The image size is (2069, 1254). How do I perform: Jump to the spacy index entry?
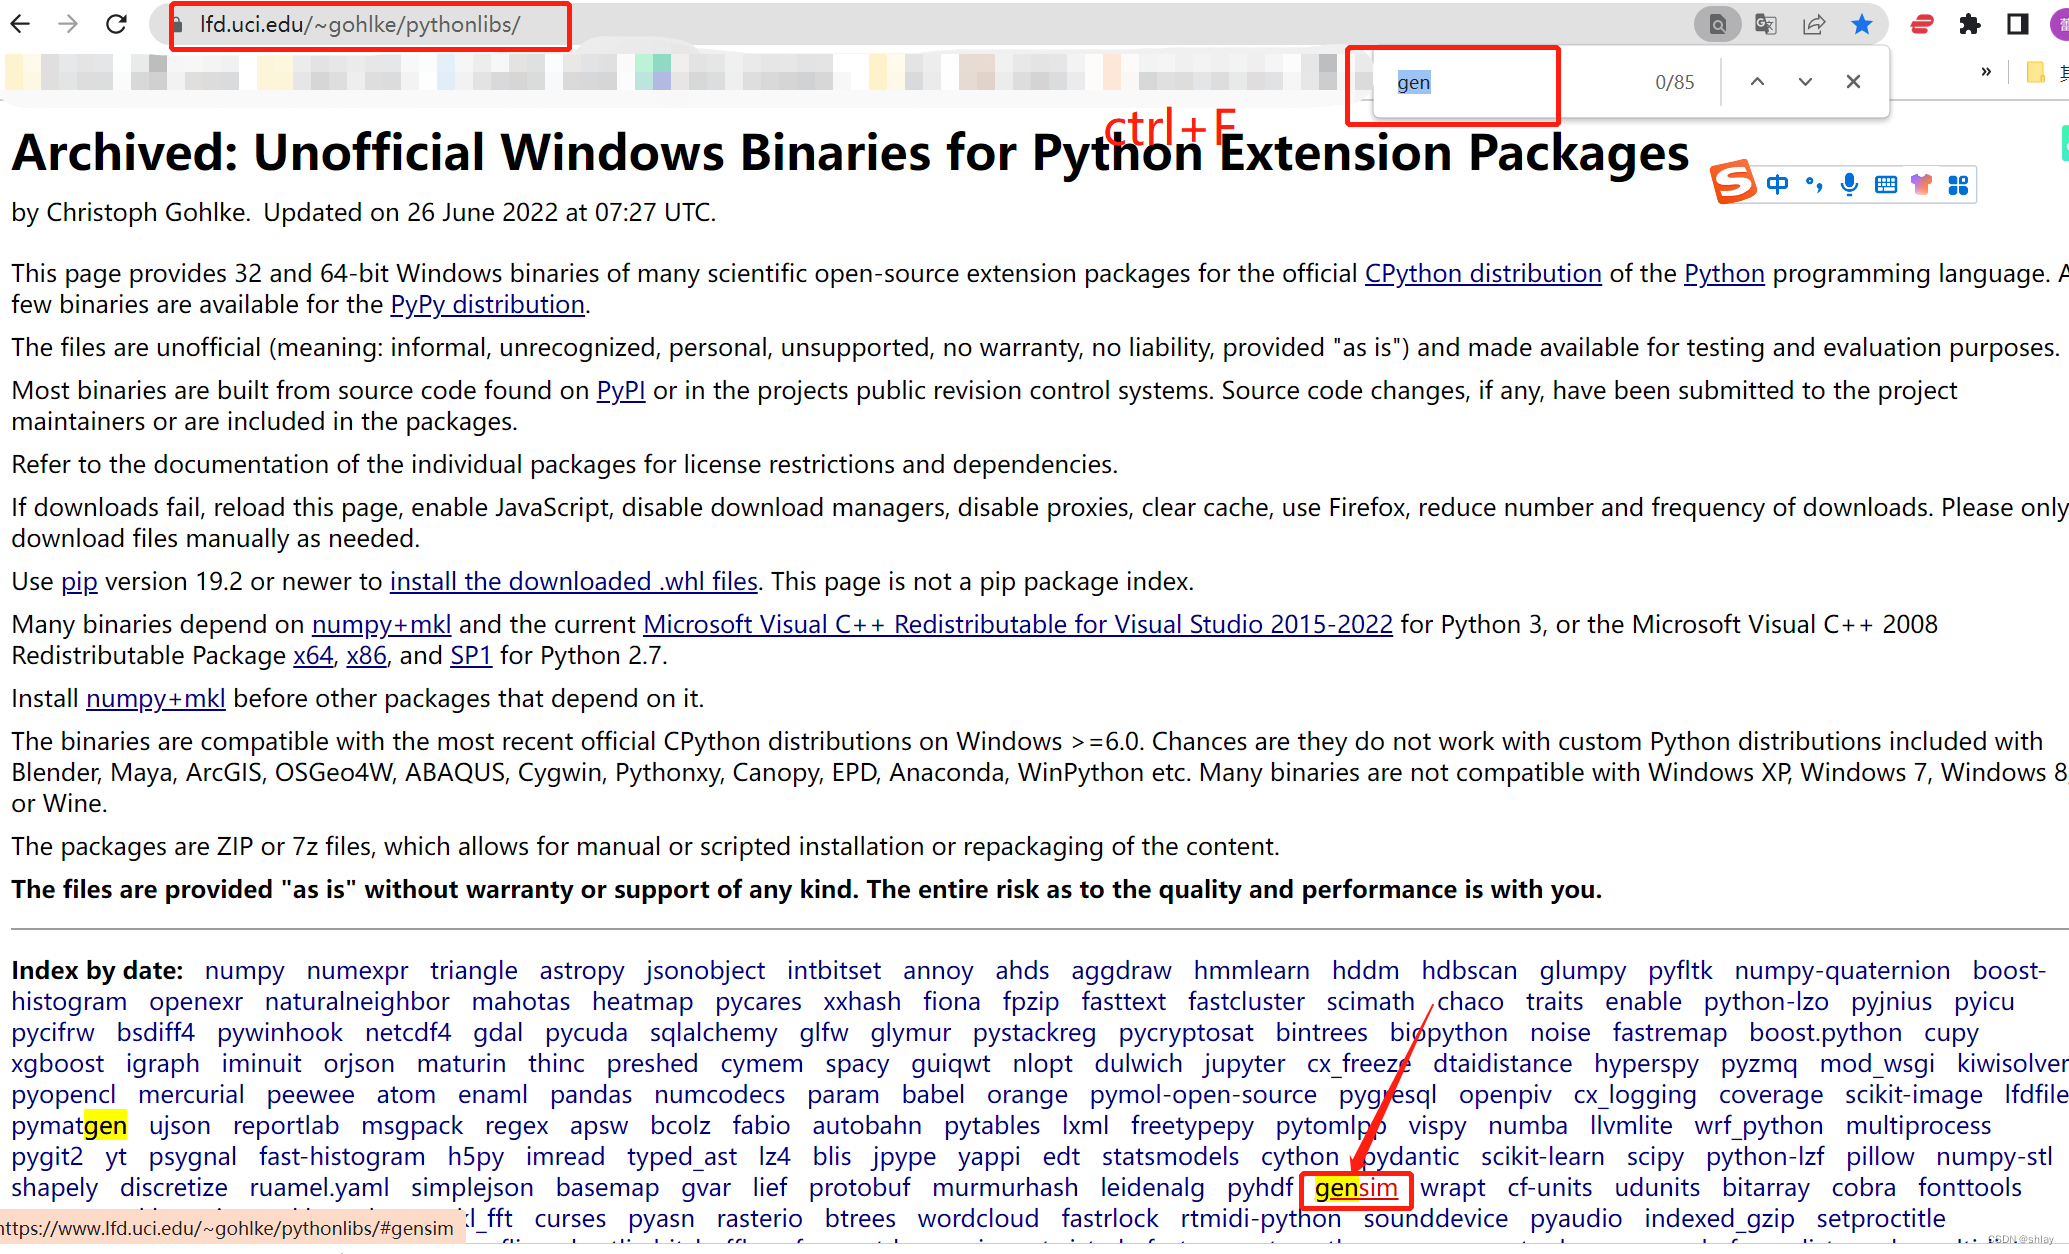click(857, 1063)
